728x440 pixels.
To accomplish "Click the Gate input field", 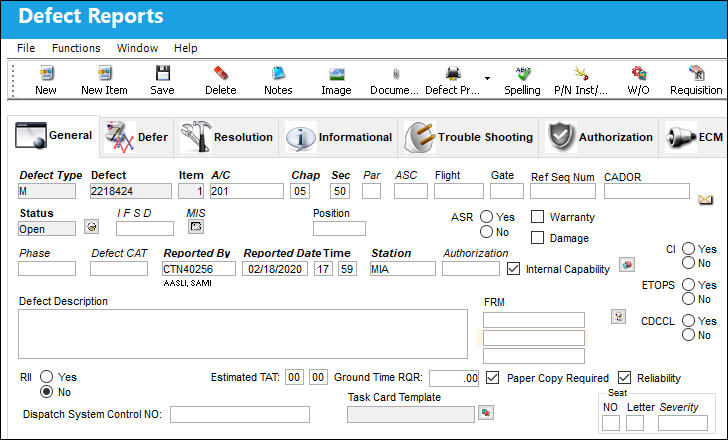I will click(507, 191).
